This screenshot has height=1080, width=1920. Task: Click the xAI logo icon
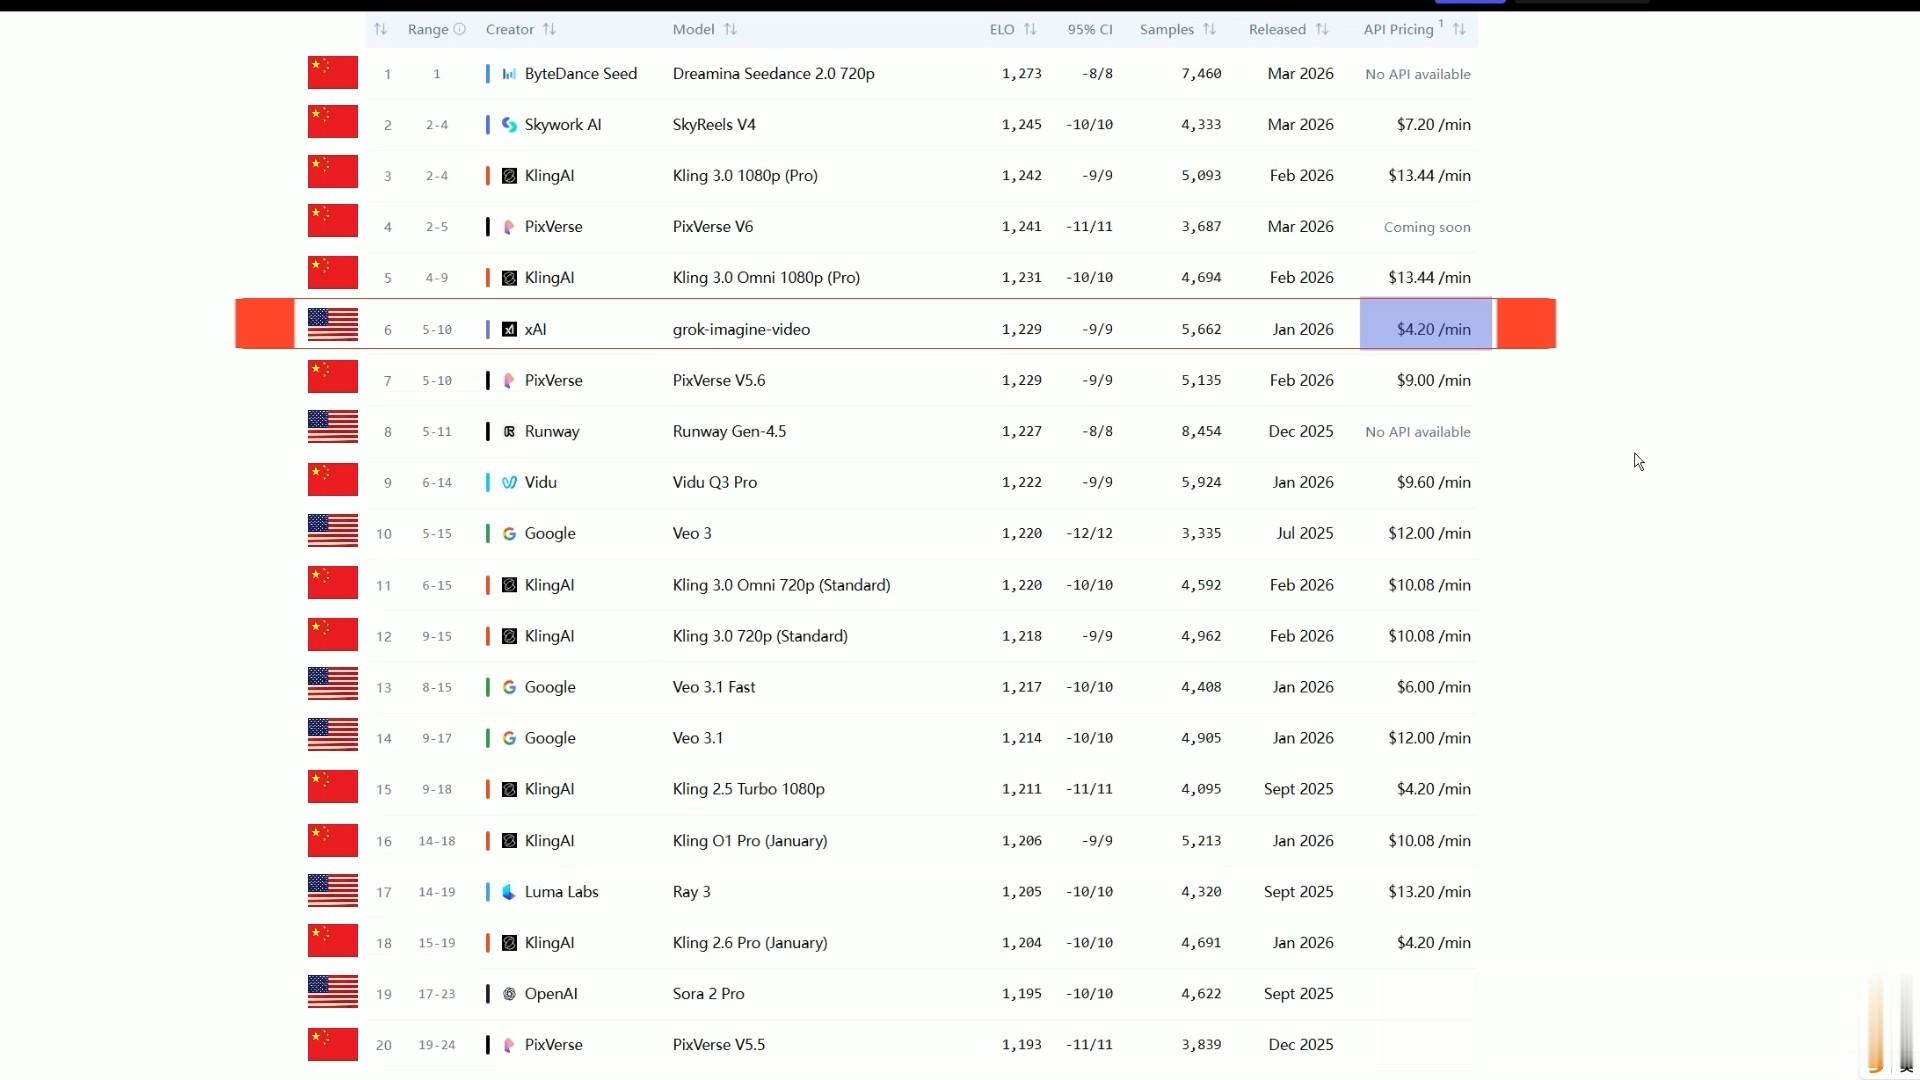pyautogui.click(x=509, y=329)
